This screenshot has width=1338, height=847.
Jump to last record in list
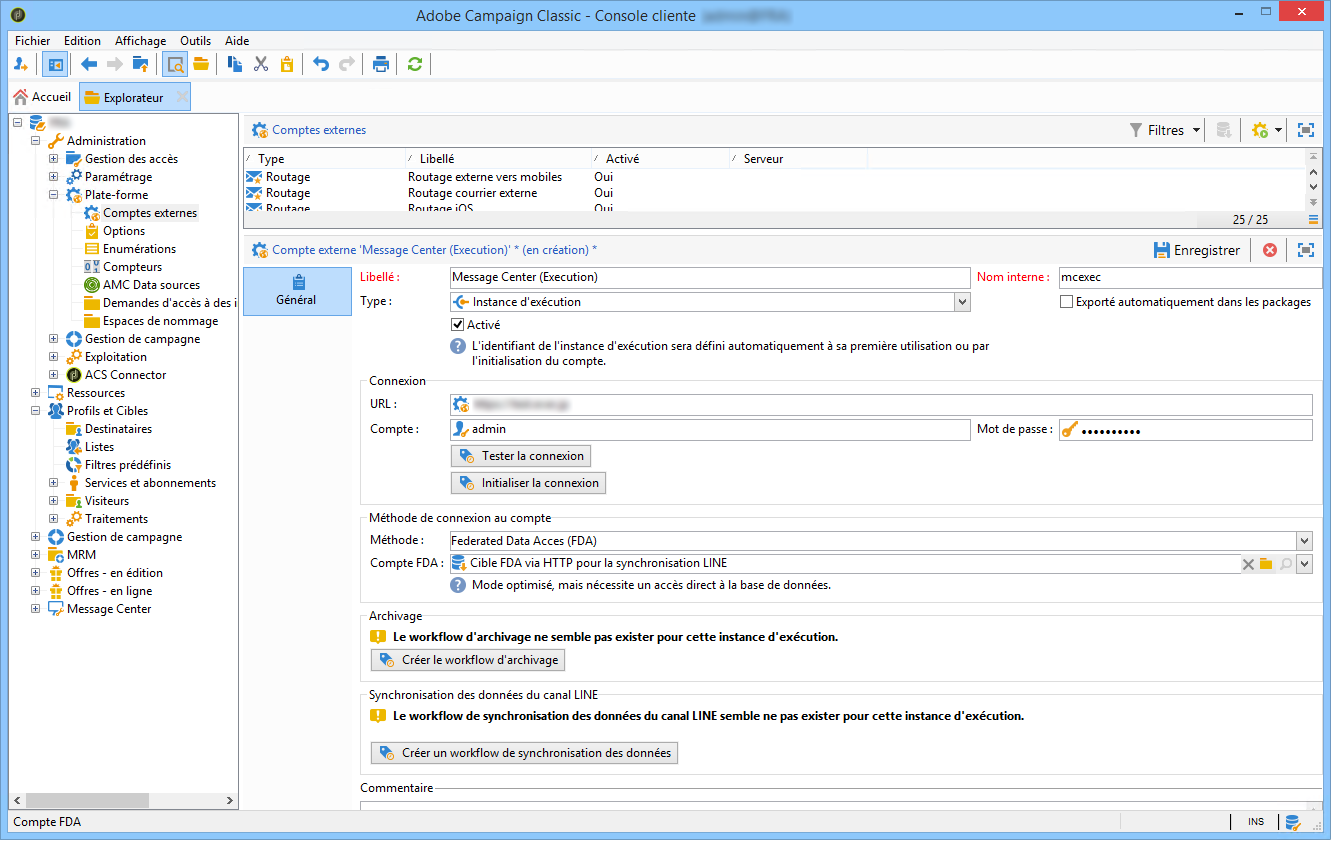1314,203
